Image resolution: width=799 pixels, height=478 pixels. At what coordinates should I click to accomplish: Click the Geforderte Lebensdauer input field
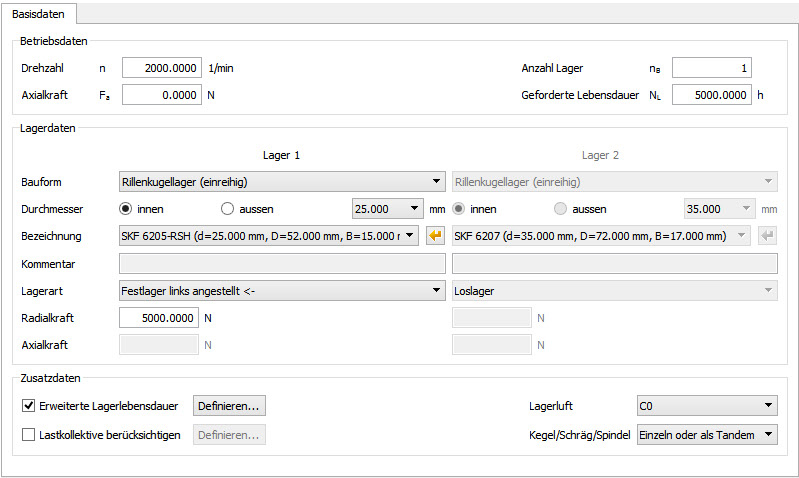click(711, 95)
